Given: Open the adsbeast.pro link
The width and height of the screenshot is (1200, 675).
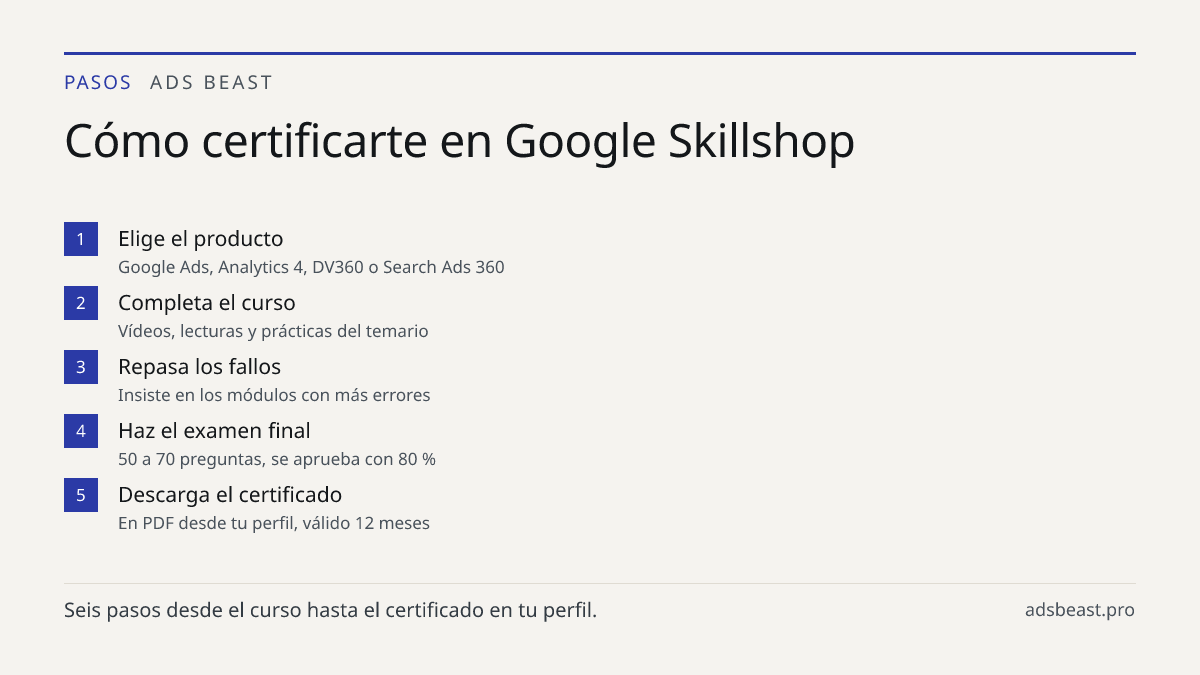Looking at the screenshot, I should [x=1080, y=610].
